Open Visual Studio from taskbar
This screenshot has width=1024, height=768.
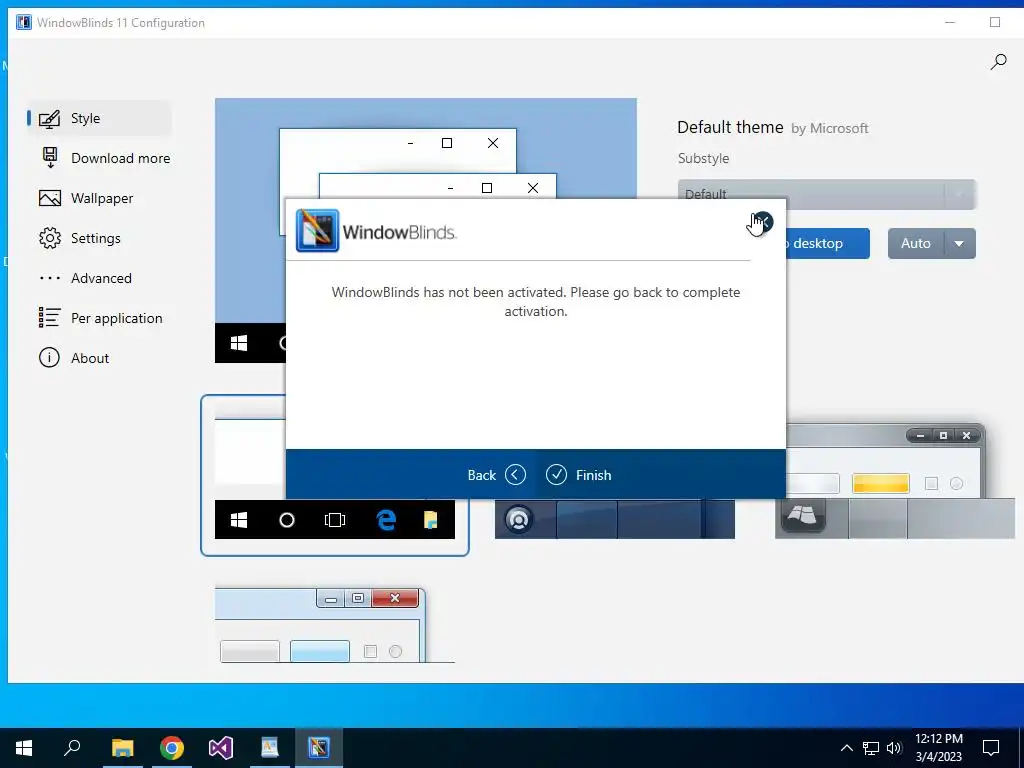point(221,748)
